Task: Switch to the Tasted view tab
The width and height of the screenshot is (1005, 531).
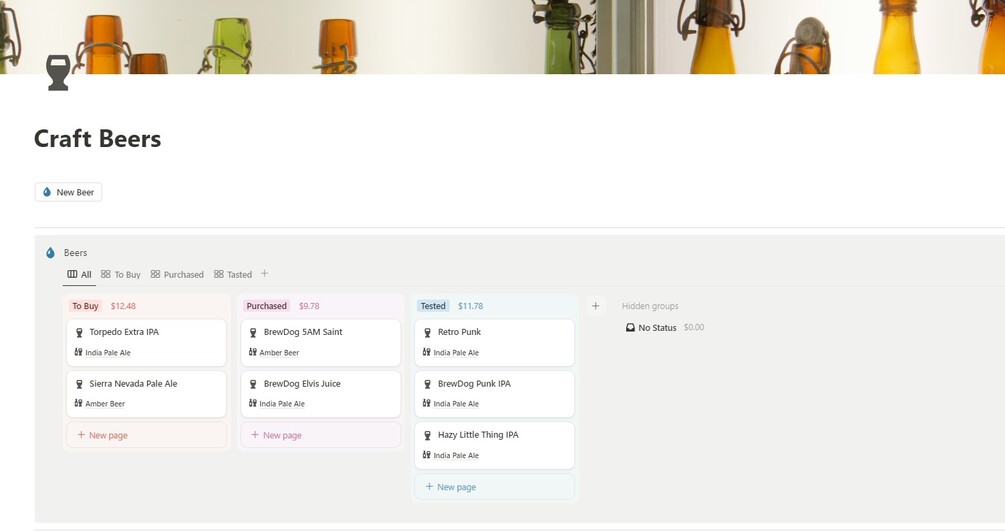Action: [233, 274]
